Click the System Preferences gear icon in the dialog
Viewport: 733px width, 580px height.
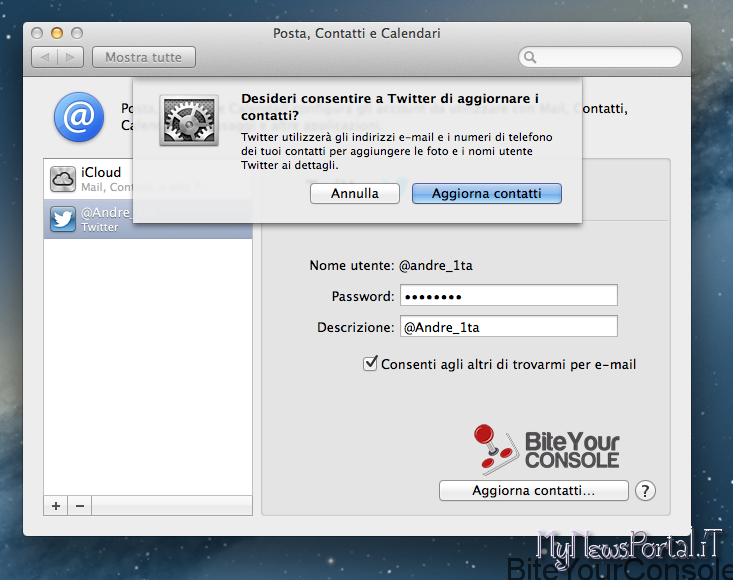[189, 121]
